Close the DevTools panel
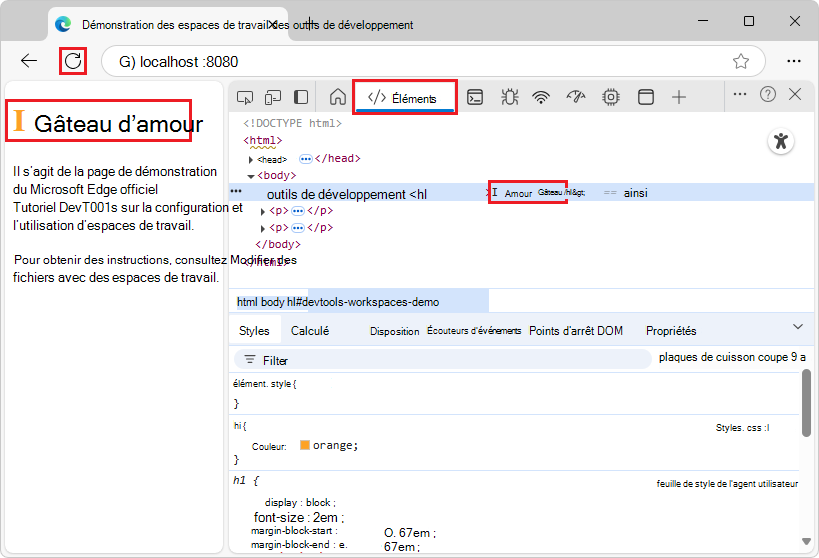This screenshot has width=819, height=558. click(x=795, y=95)
